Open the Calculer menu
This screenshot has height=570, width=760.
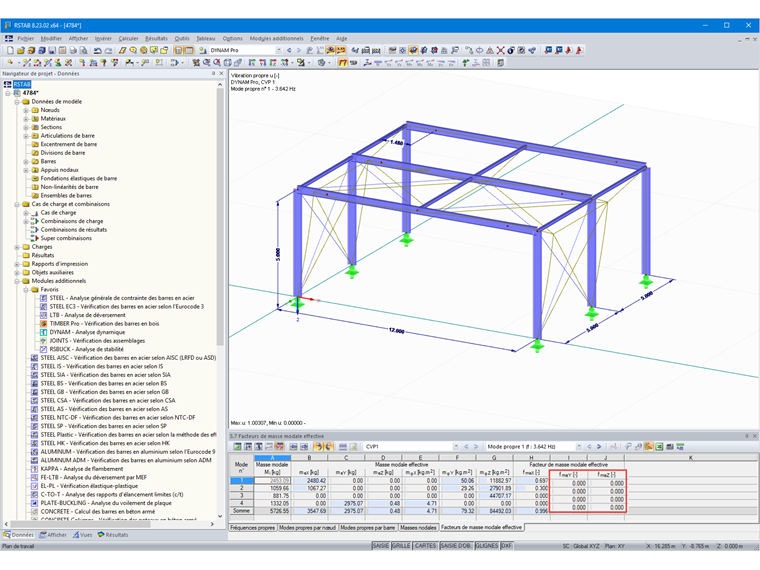coord(128,38)
